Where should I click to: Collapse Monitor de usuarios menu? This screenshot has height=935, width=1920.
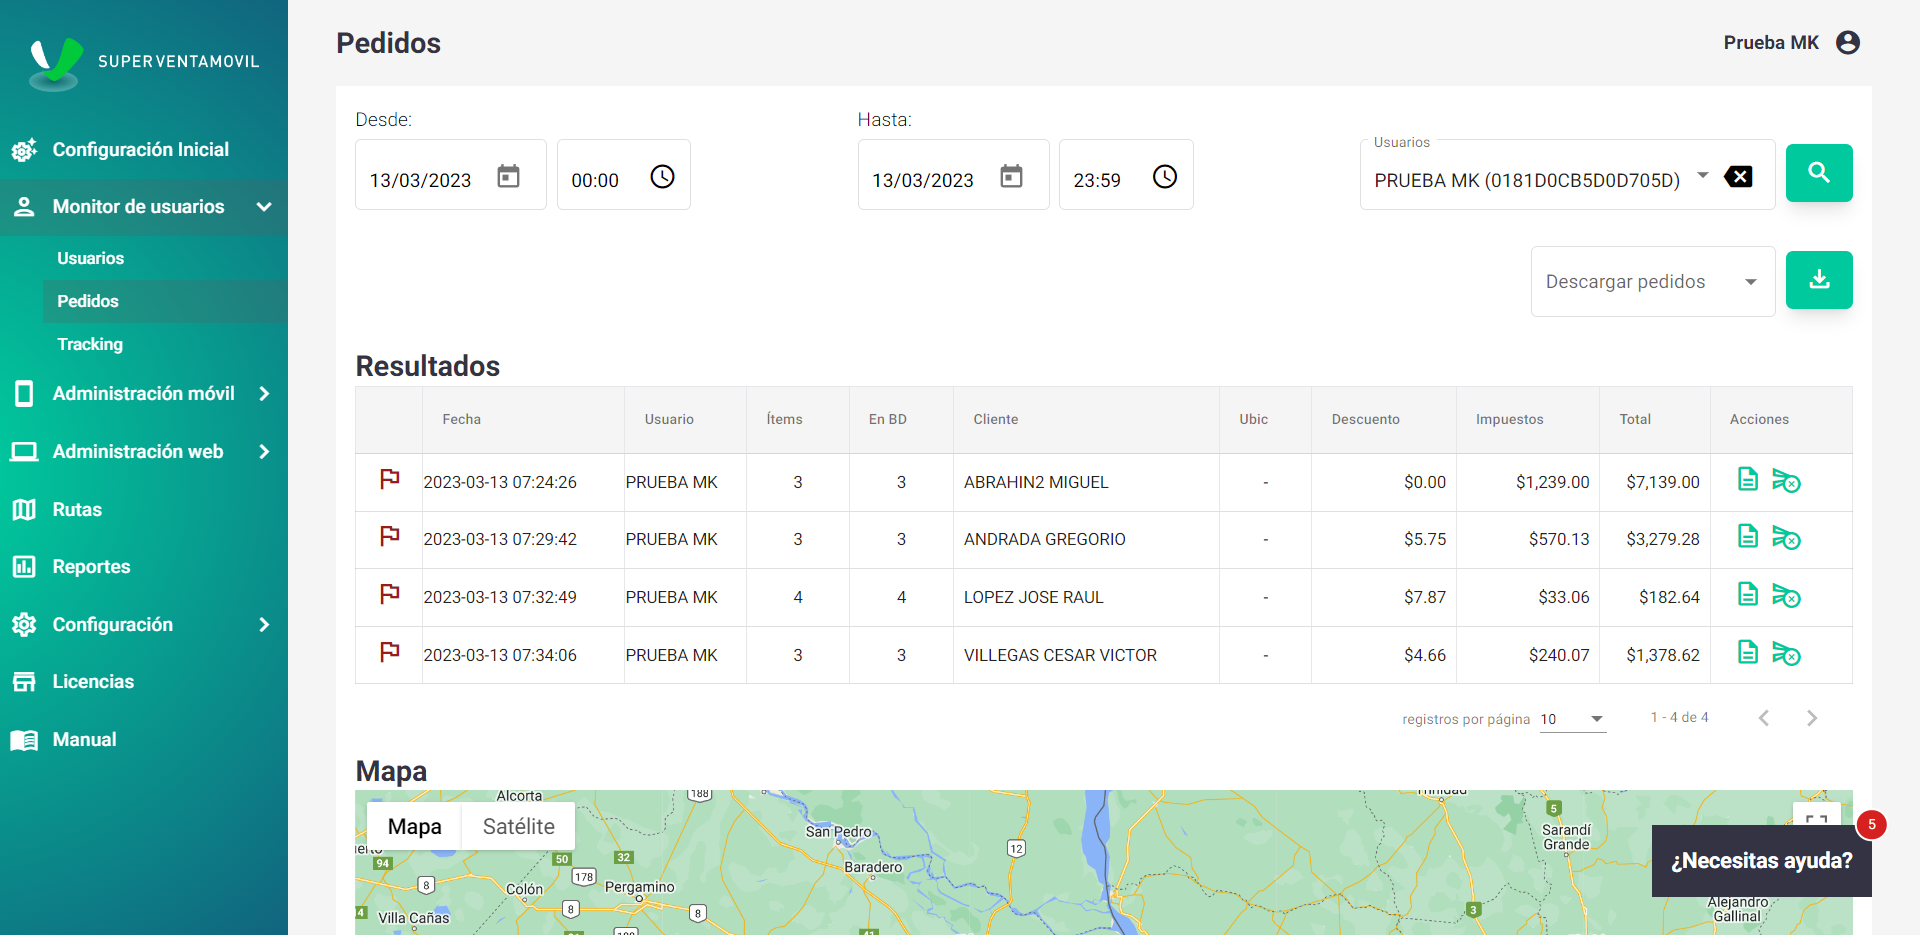pos(144,207)
